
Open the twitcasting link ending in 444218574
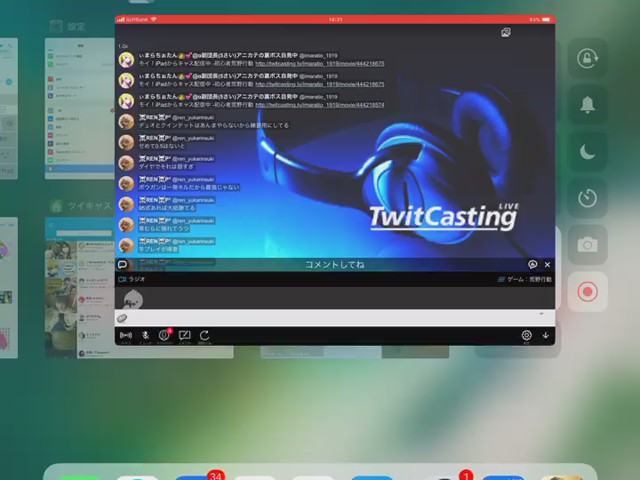[x=320, y=105]
